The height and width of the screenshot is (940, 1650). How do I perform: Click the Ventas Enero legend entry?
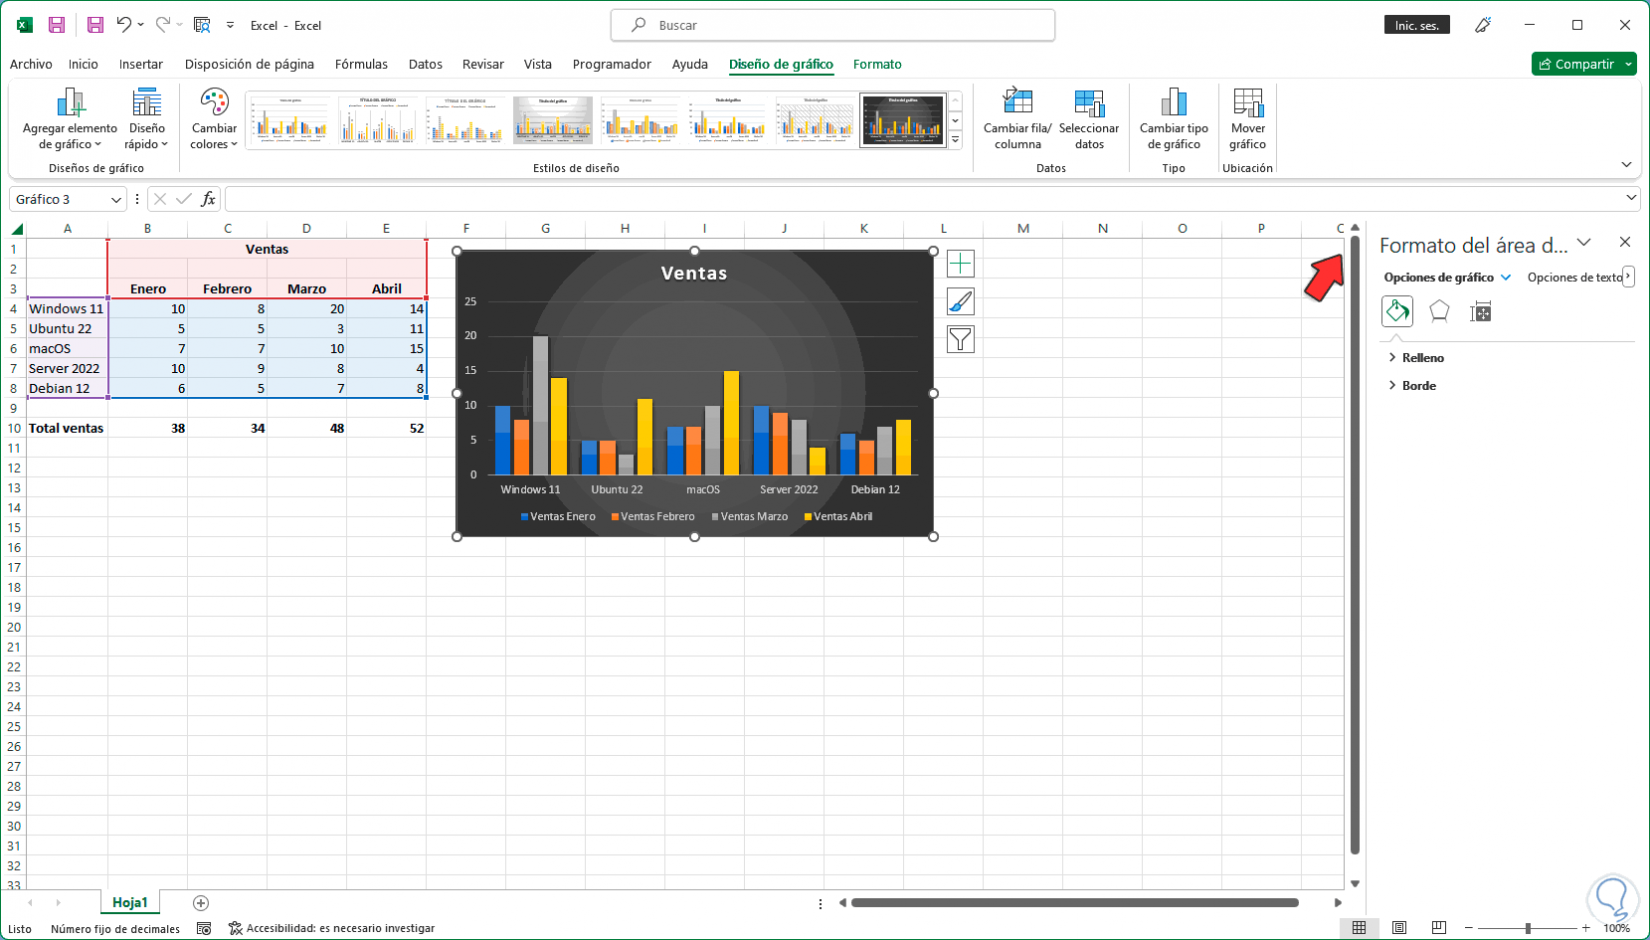[558, 517]
